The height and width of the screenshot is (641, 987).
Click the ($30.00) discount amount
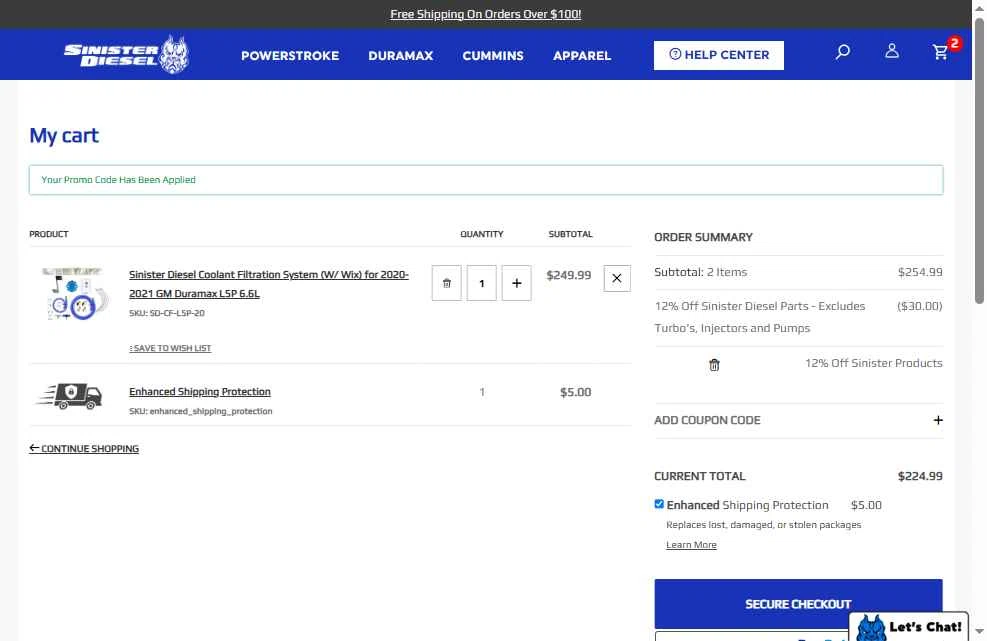[x=919, y=306]
